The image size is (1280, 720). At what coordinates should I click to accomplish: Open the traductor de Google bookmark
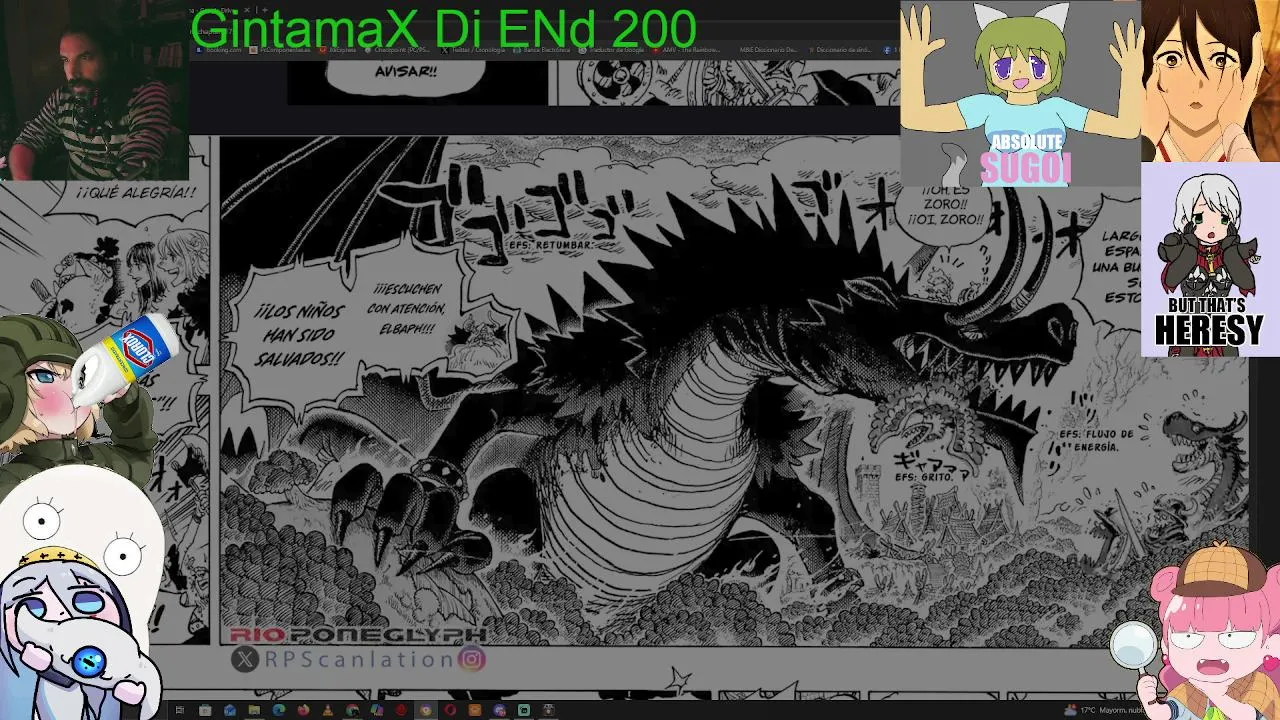click(x=609, y=49)
